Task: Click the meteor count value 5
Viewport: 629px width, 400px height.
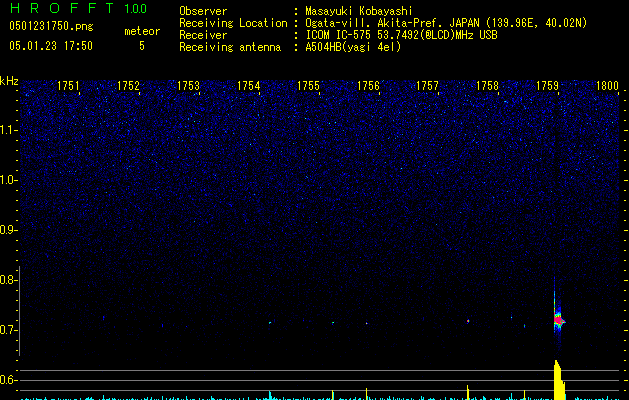Action: 142,46
